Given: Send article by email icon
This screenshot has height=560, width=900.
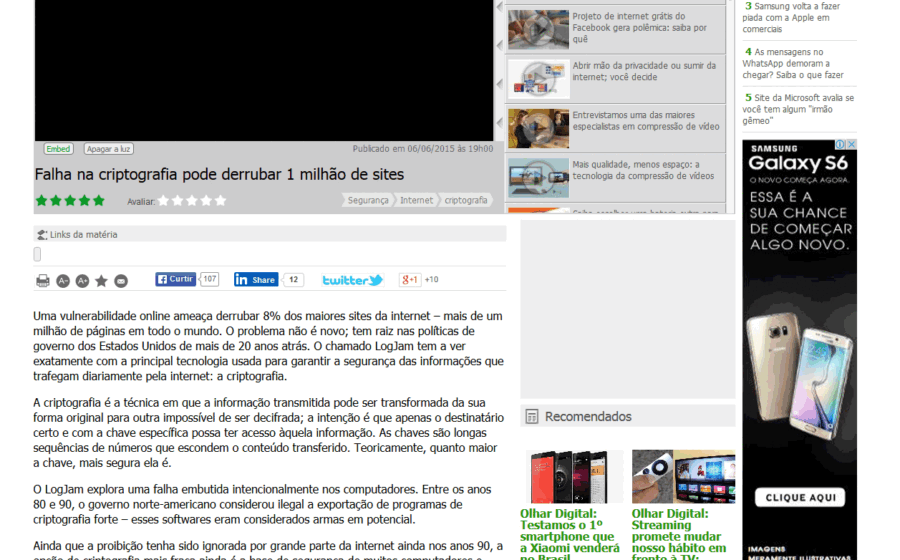Looking at the screenshot, I should pyautogui.click(x=121, y=281).
